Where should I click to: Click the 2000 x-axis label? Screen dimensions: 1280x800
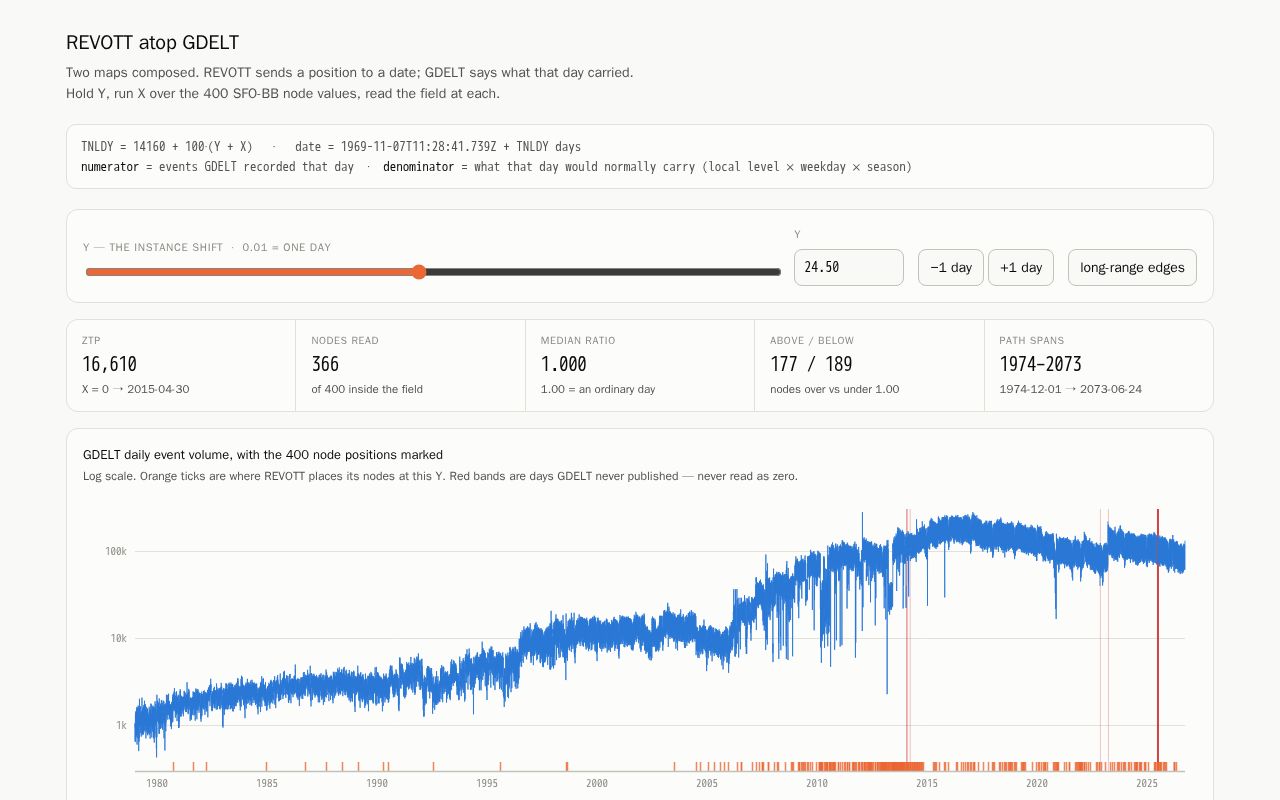597,784
